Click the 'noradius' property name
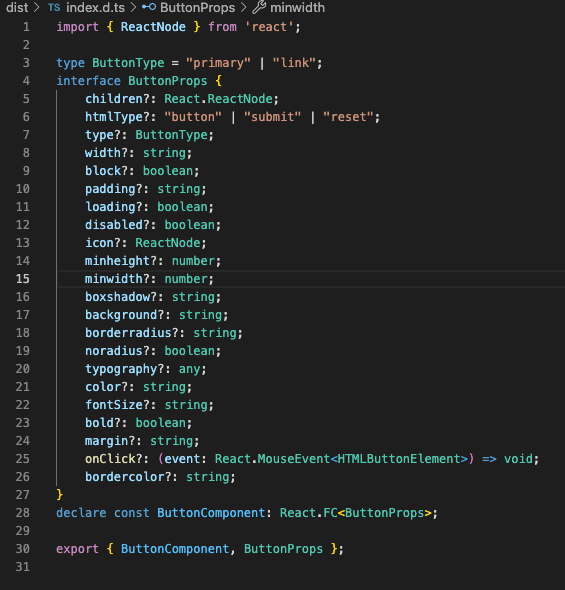Viewport: 565px width, 590px height. pyautogui.click(x=114, y=351)
